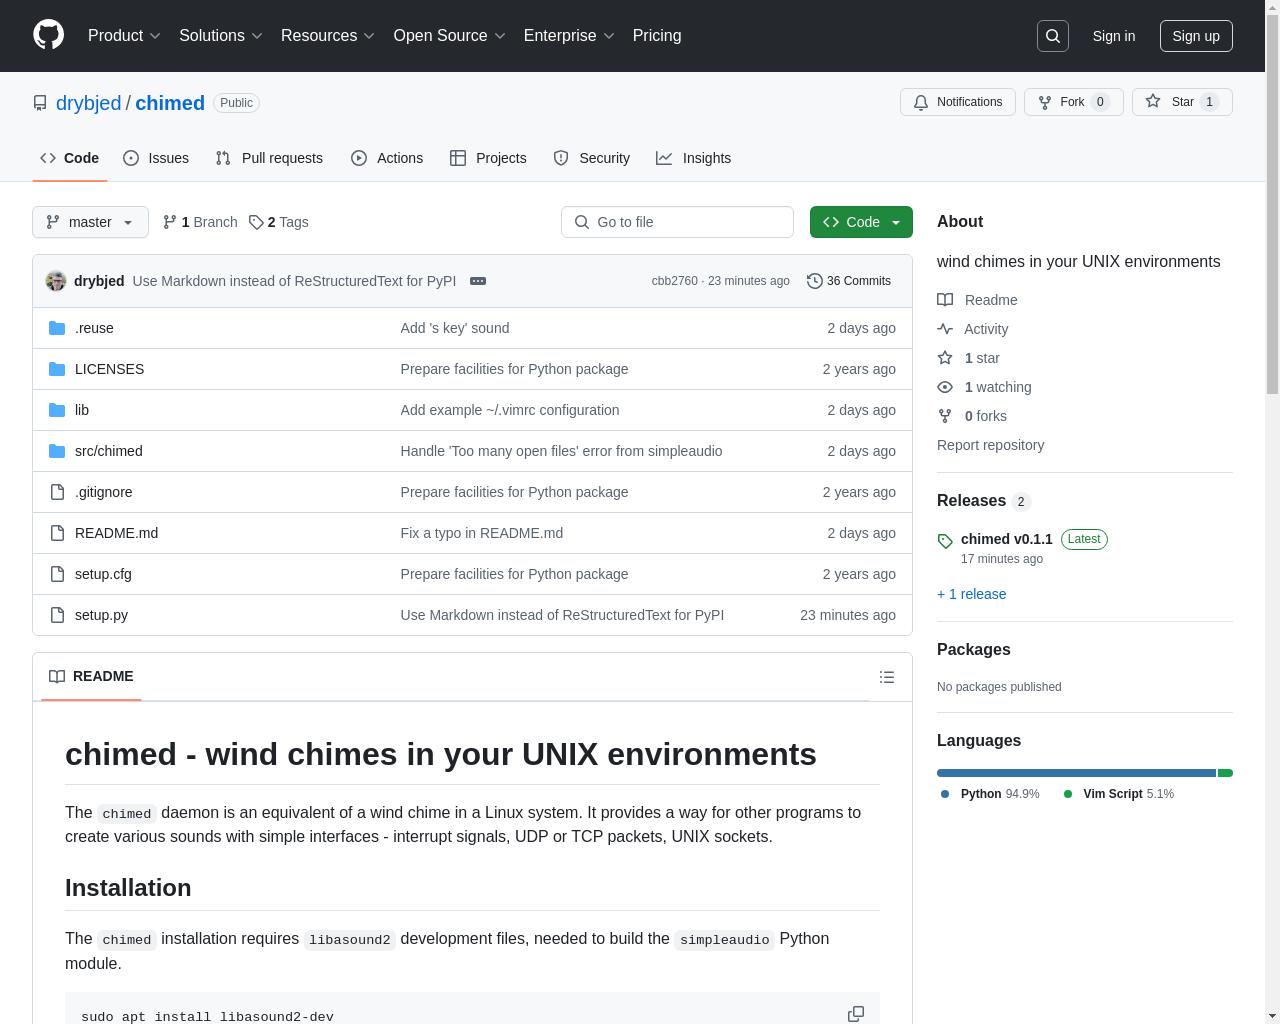Click the Python language bar segment
The width and height of the screenshot is (1280, 1024).
1076,773
